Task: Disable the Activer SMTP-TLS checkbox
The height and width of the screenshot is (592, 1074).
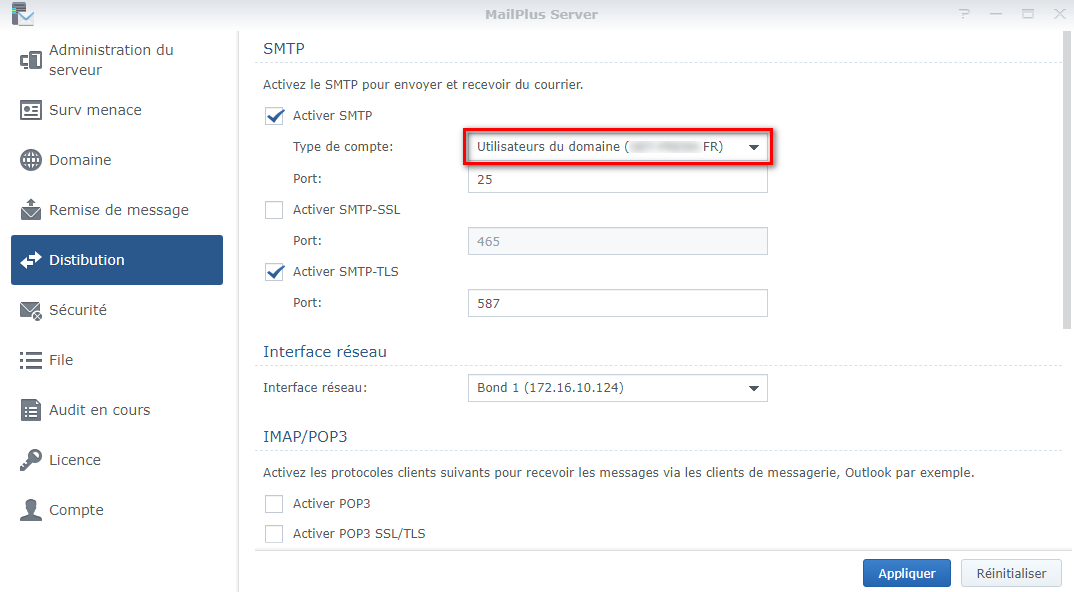Action: tap(274, 271)
